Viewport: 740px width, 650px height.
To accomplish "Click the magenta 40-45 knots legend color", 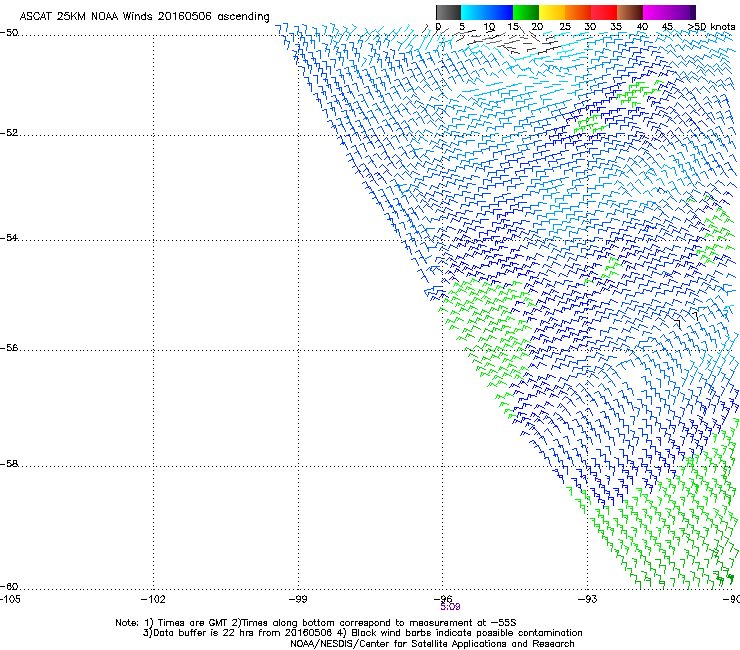I will point(656,12).
